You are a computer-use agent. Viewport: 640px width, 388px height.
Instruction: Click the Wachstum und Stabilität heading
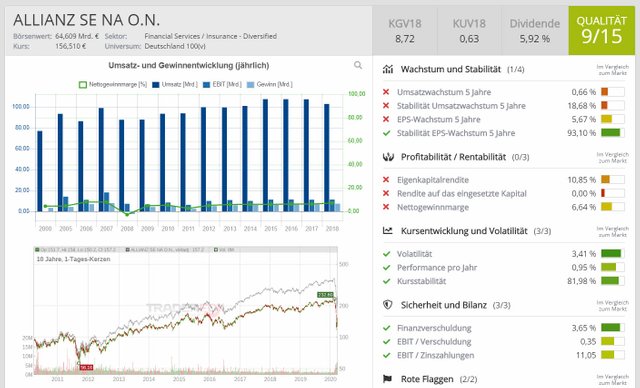point(451,69)
